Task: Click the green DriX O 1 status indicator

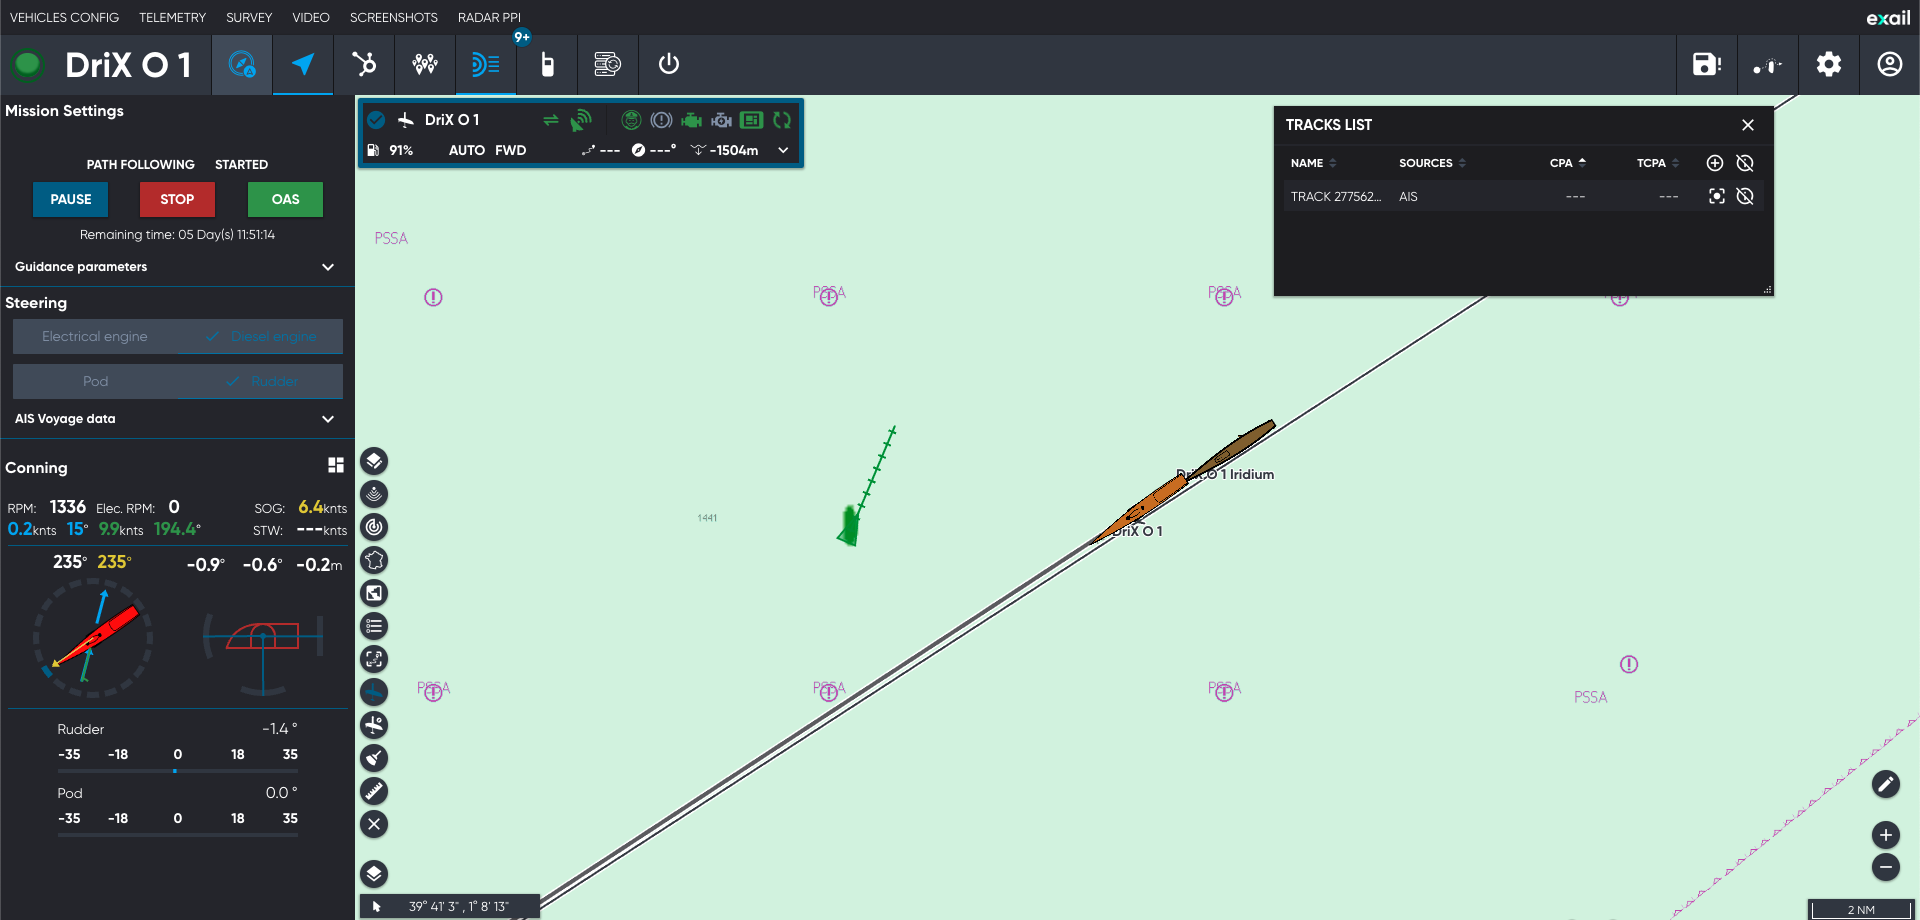Action: point(27,65)
